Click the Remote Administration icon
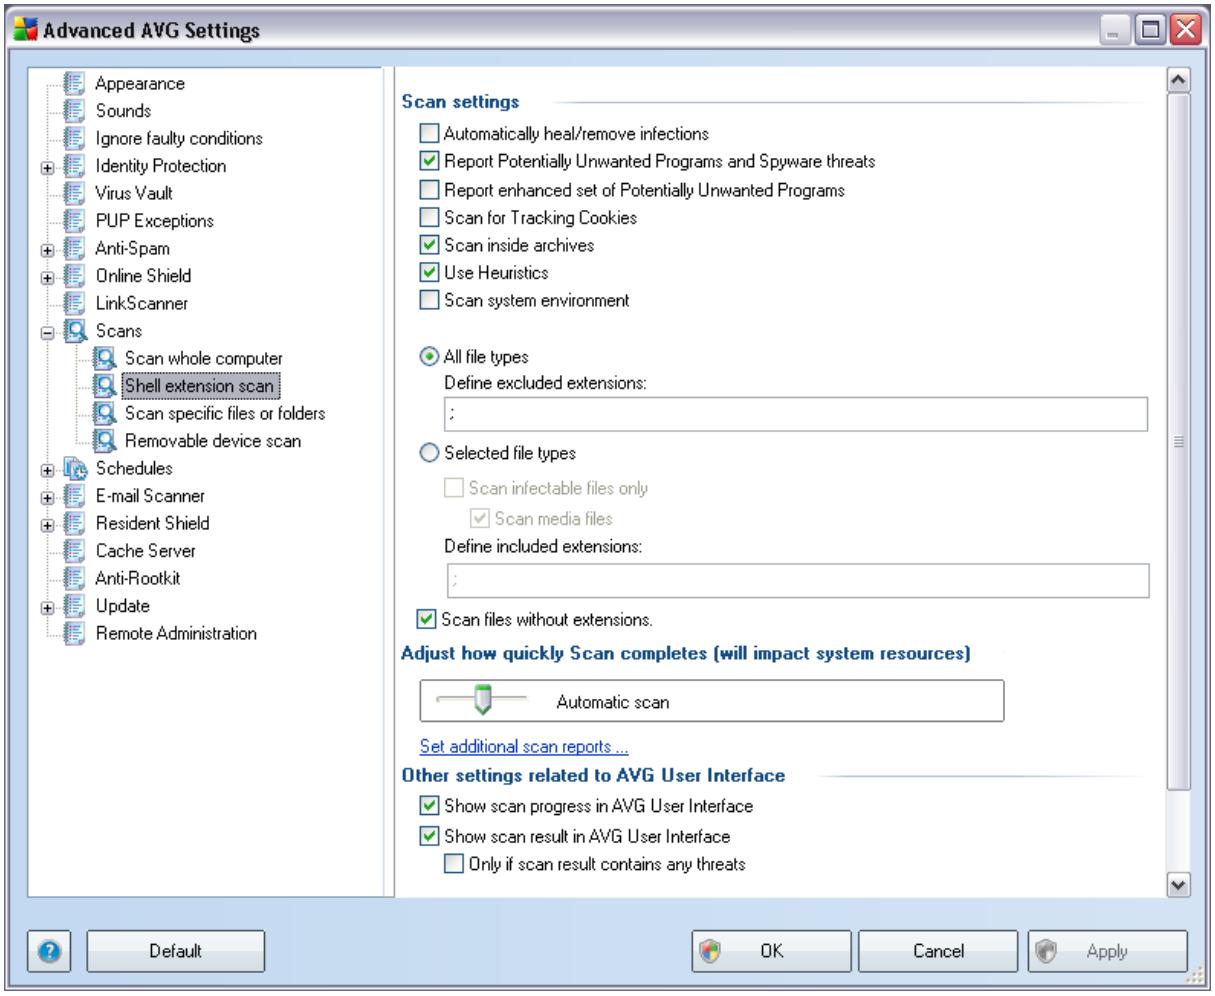 click(x=75, y=633)
